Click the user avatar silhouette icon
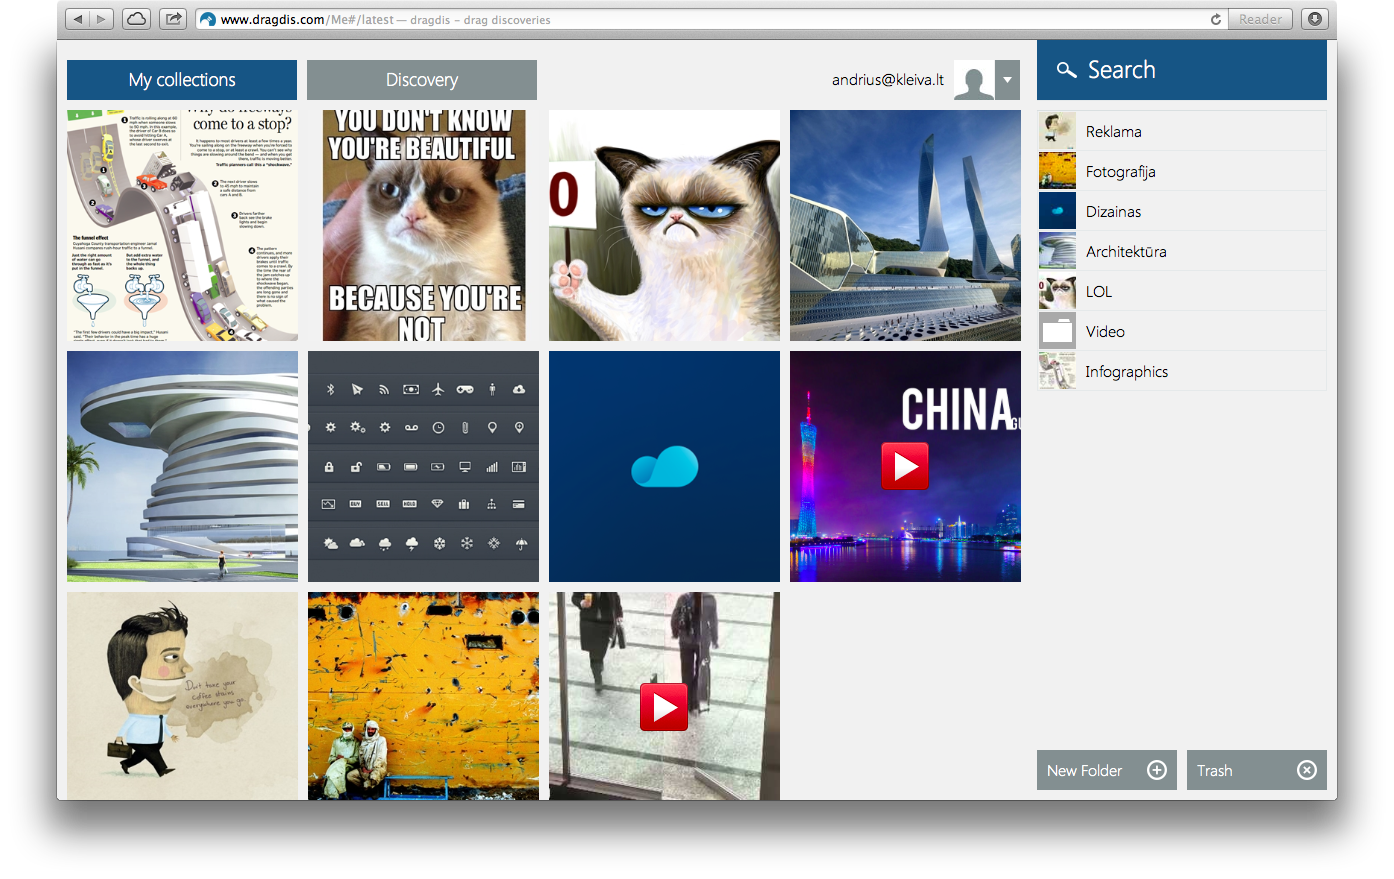Viewport: 1394px width, 879px height. tap(974, 80)
